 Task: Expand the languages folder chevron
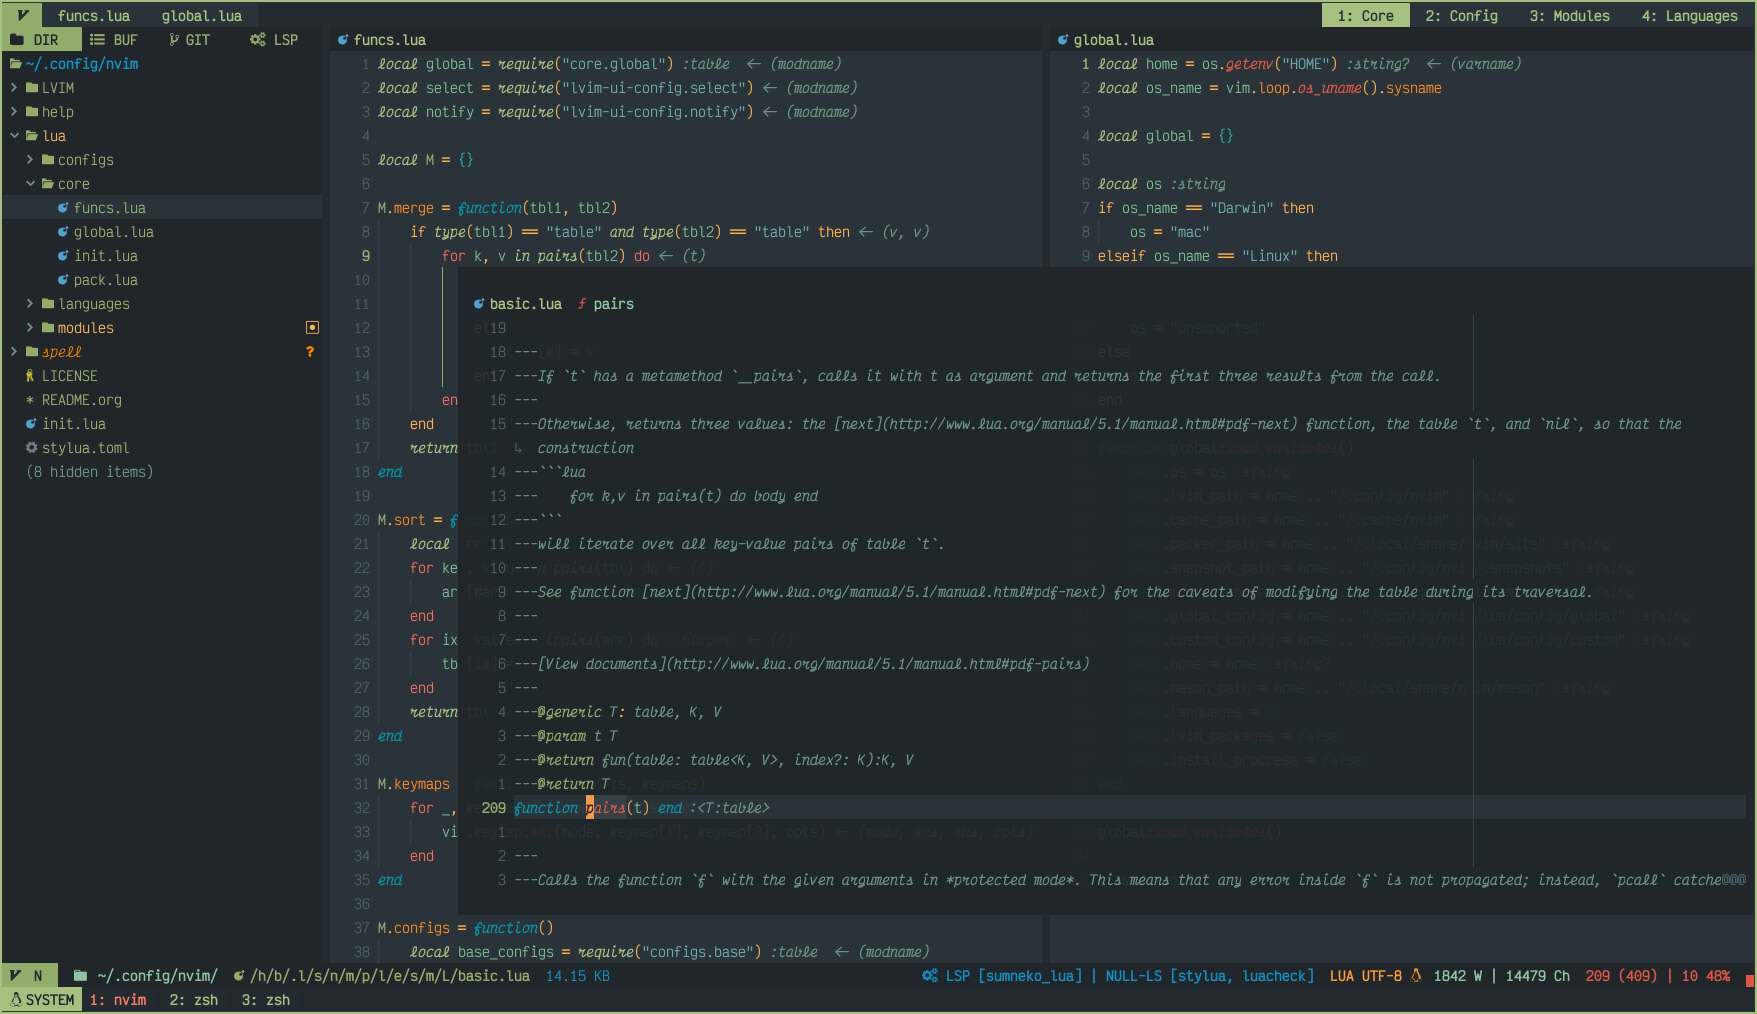tap(30, 304)
